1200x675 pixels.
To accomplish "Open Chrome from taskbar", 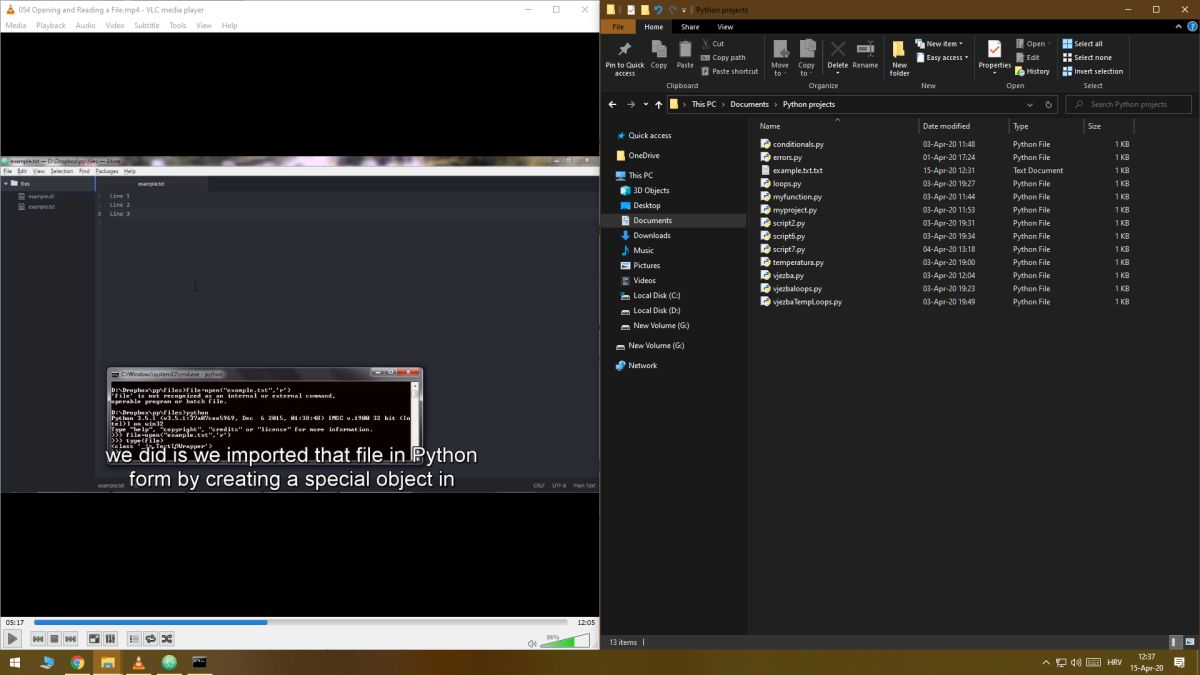I will pos(77,662).
